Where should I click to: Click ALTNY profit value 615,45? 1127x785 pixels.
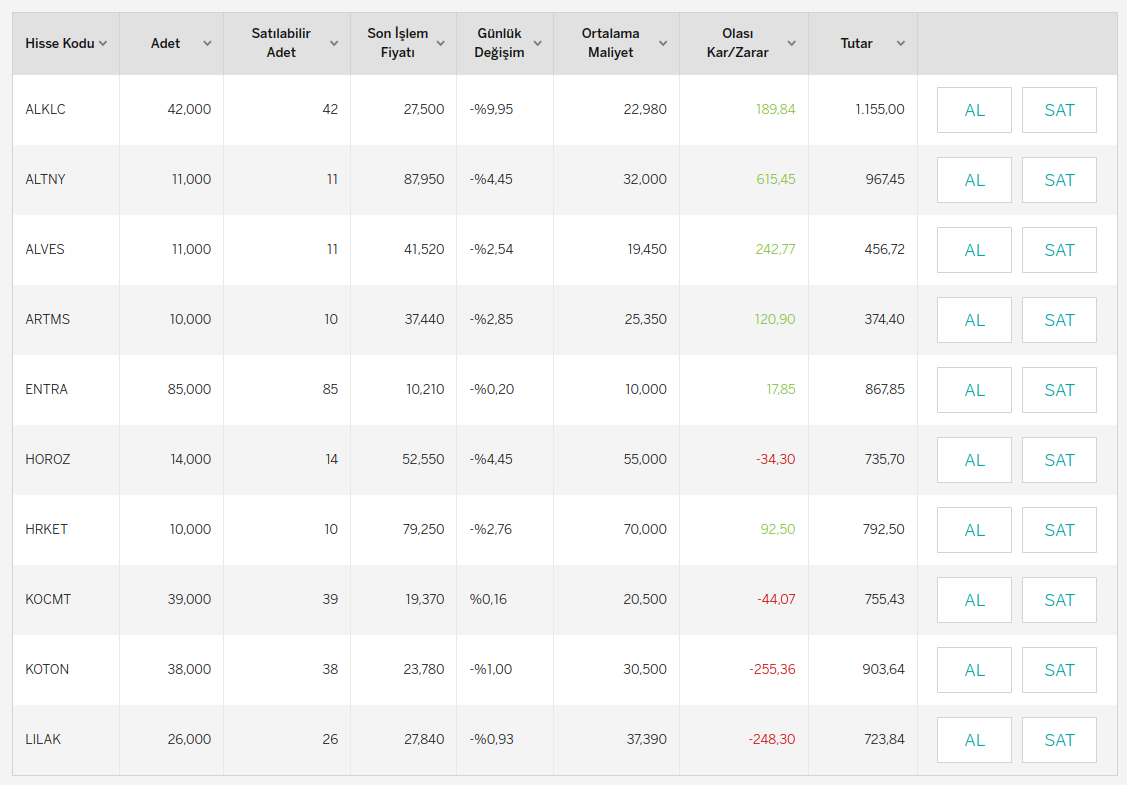pyautogui.click(x=776, y=179)
